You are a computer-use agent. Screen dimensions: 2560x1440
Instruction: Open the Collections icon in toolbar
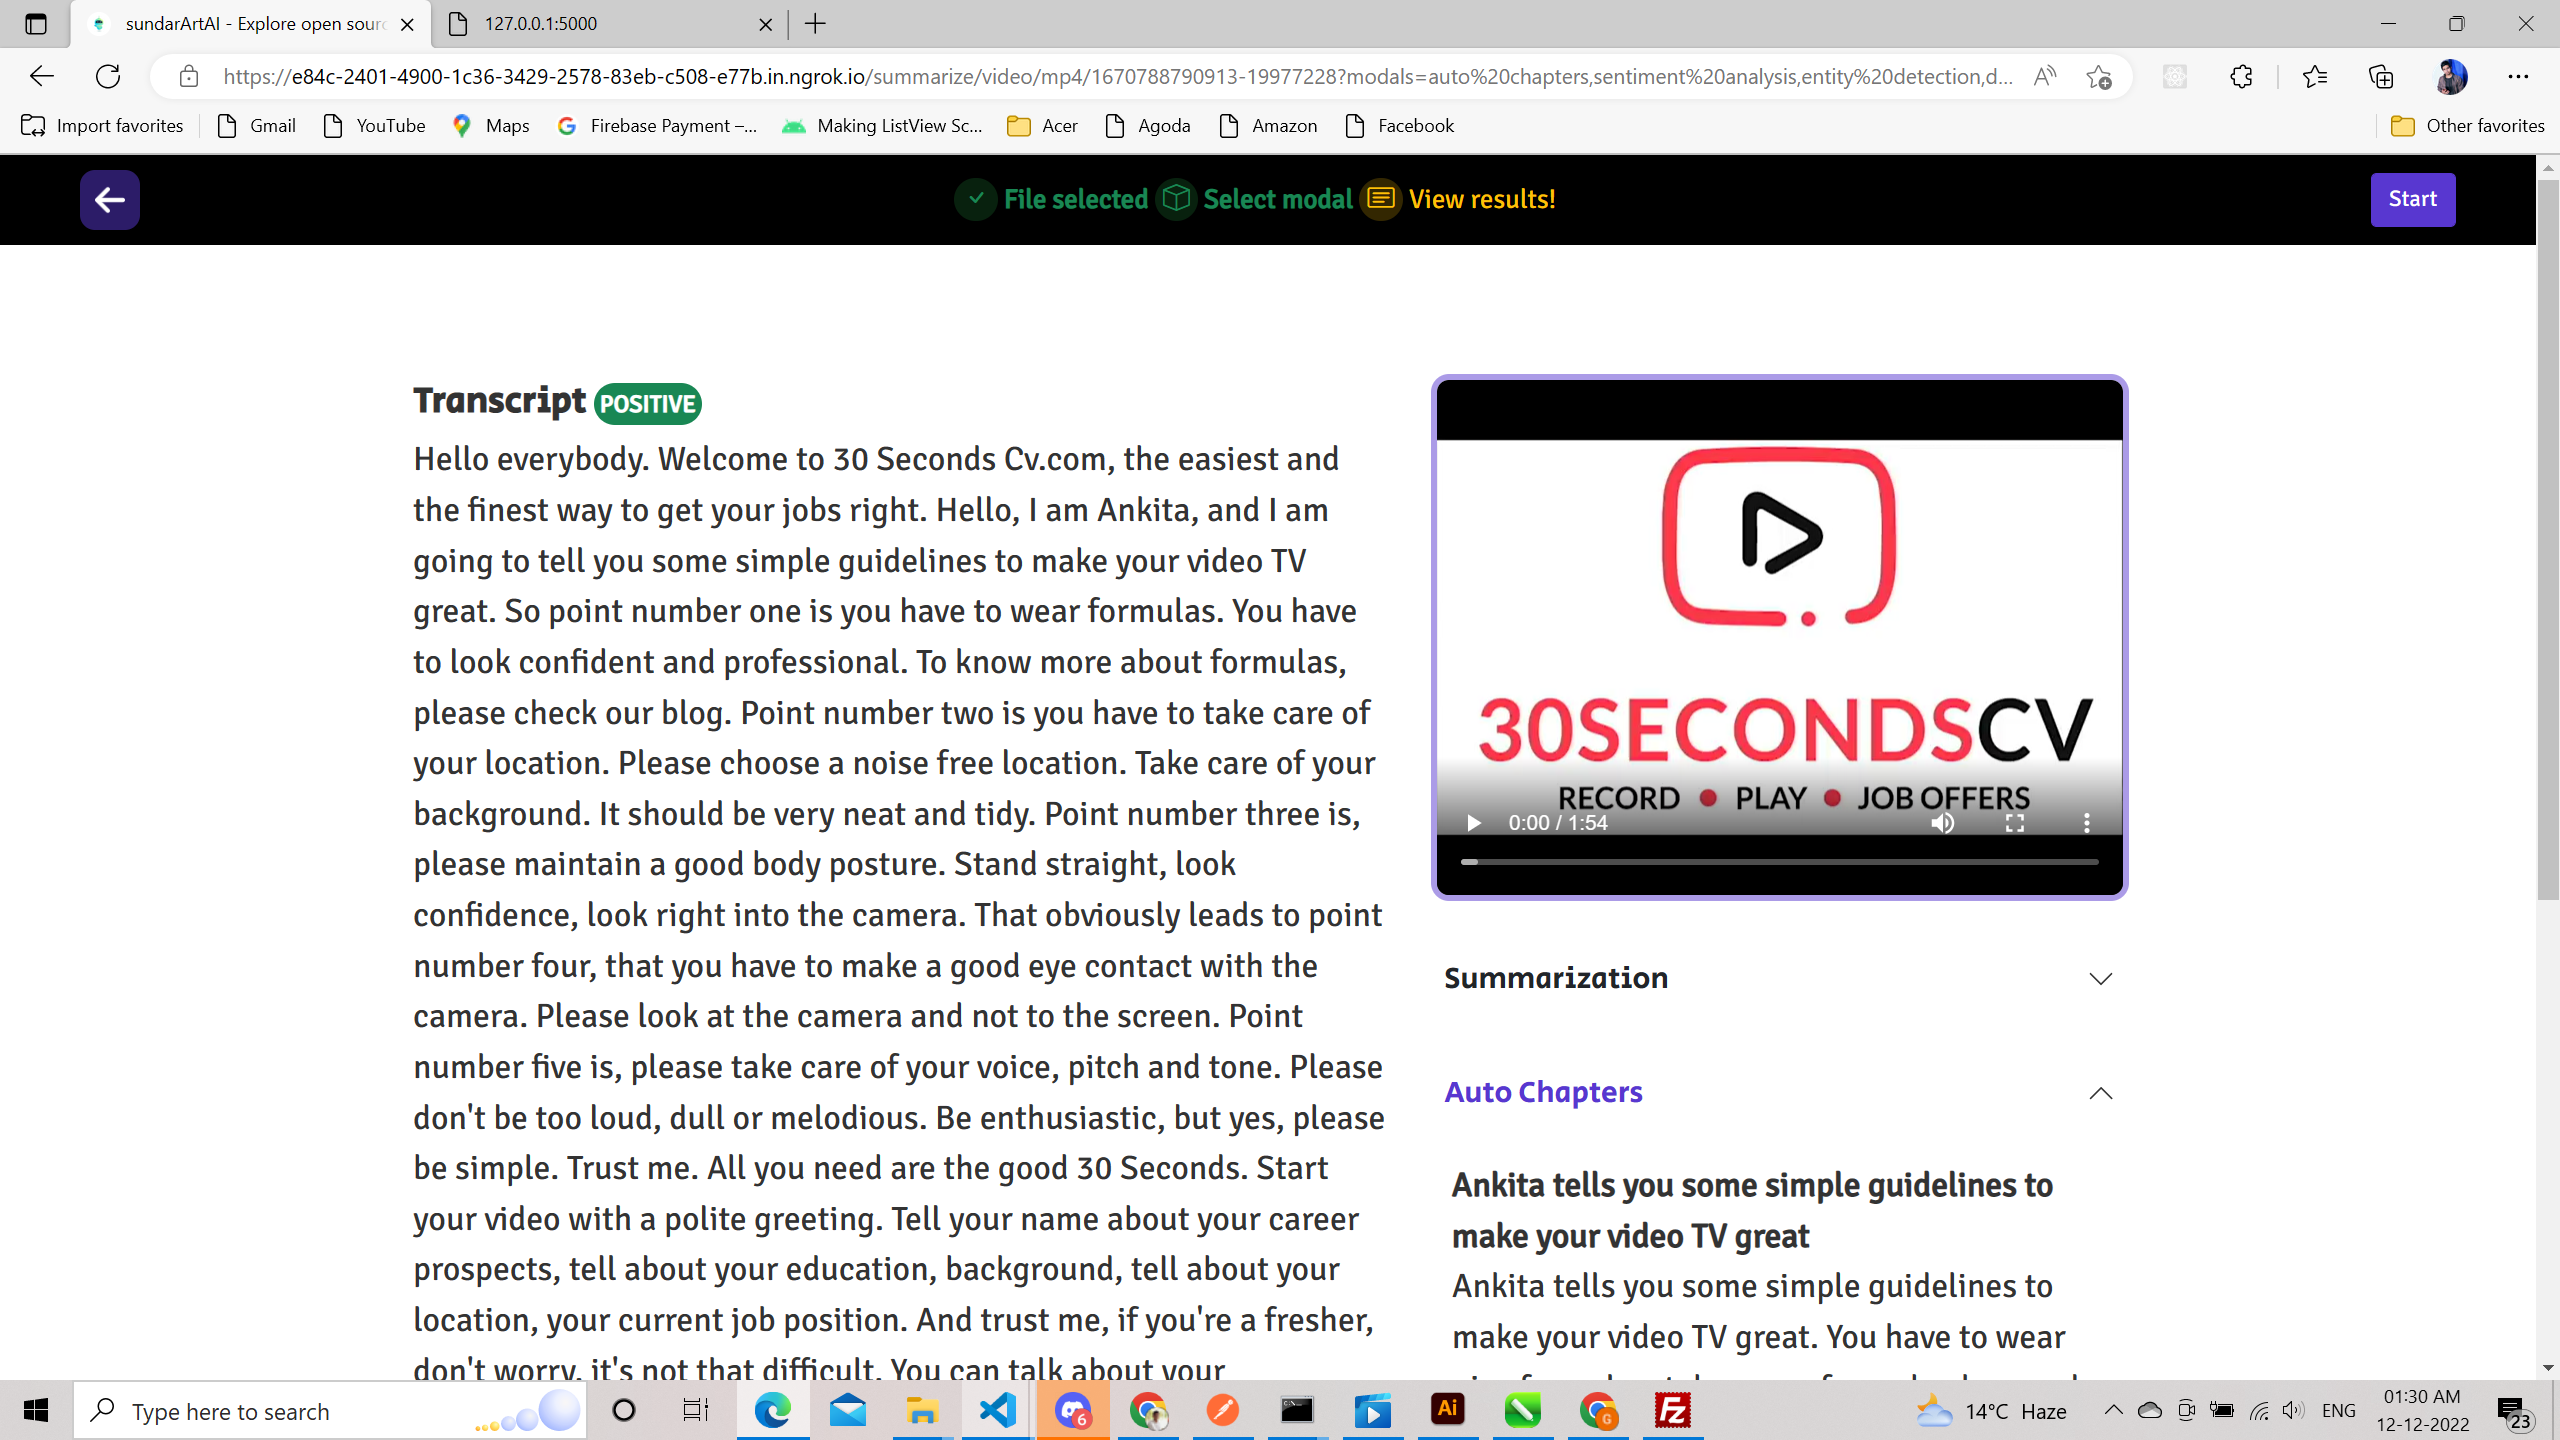(2381, 77)
